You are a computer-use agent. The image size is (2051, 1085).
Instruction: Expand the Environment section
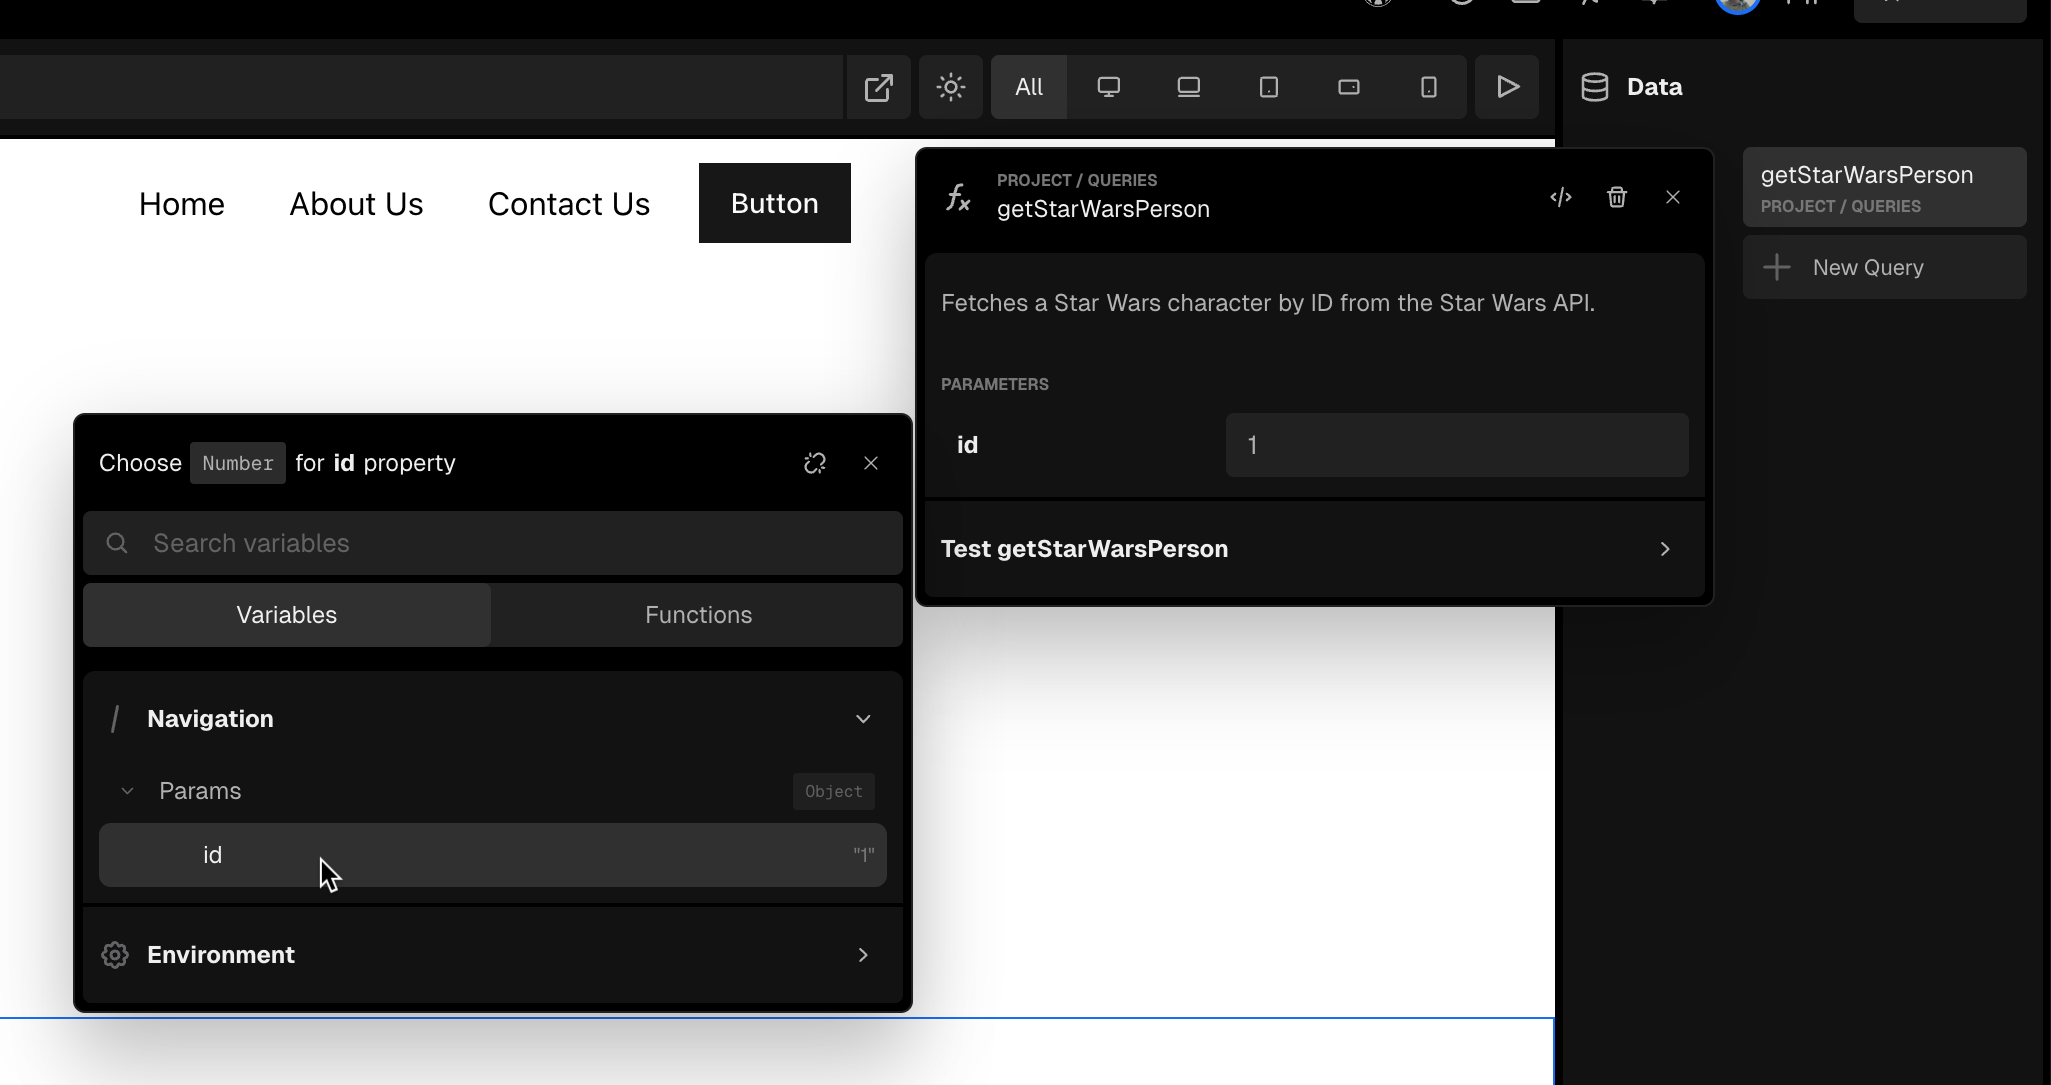pos(492,955)
